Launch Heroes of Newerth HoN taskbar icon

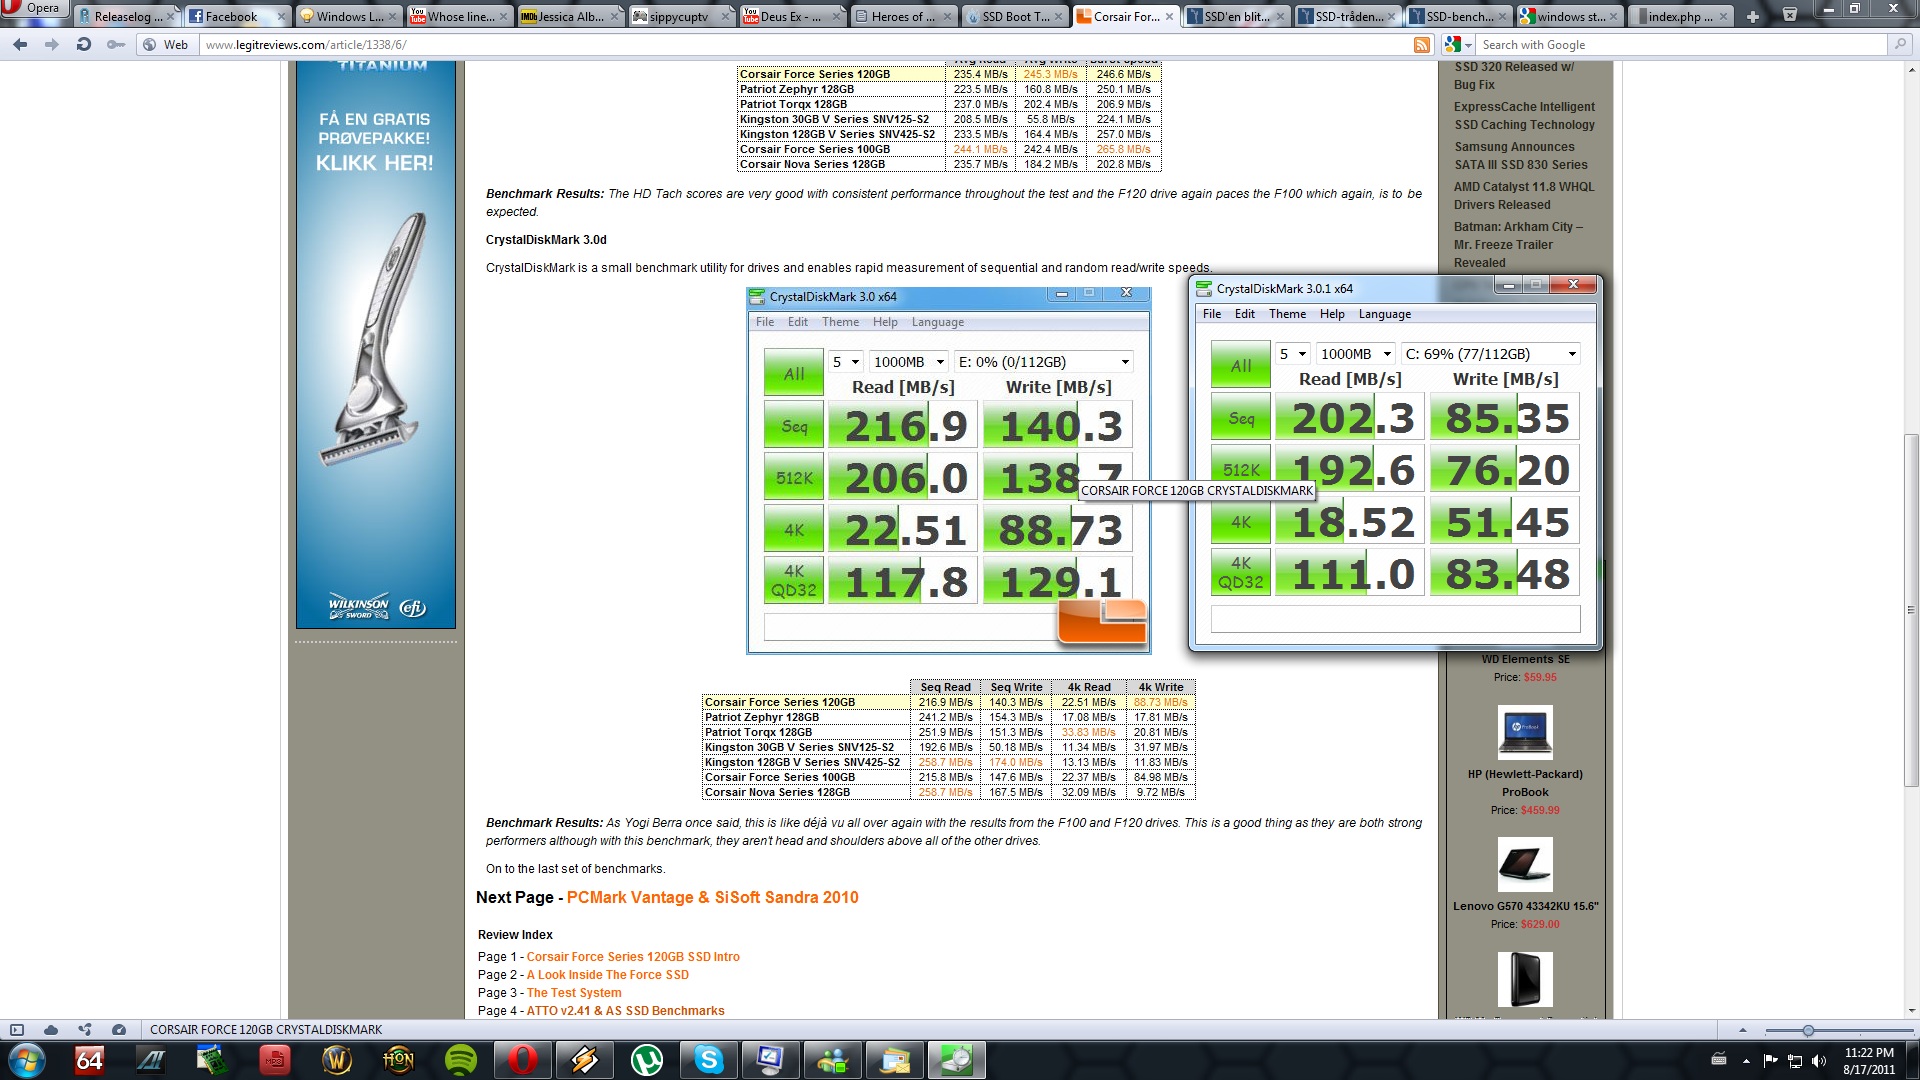coord(399,1060)
